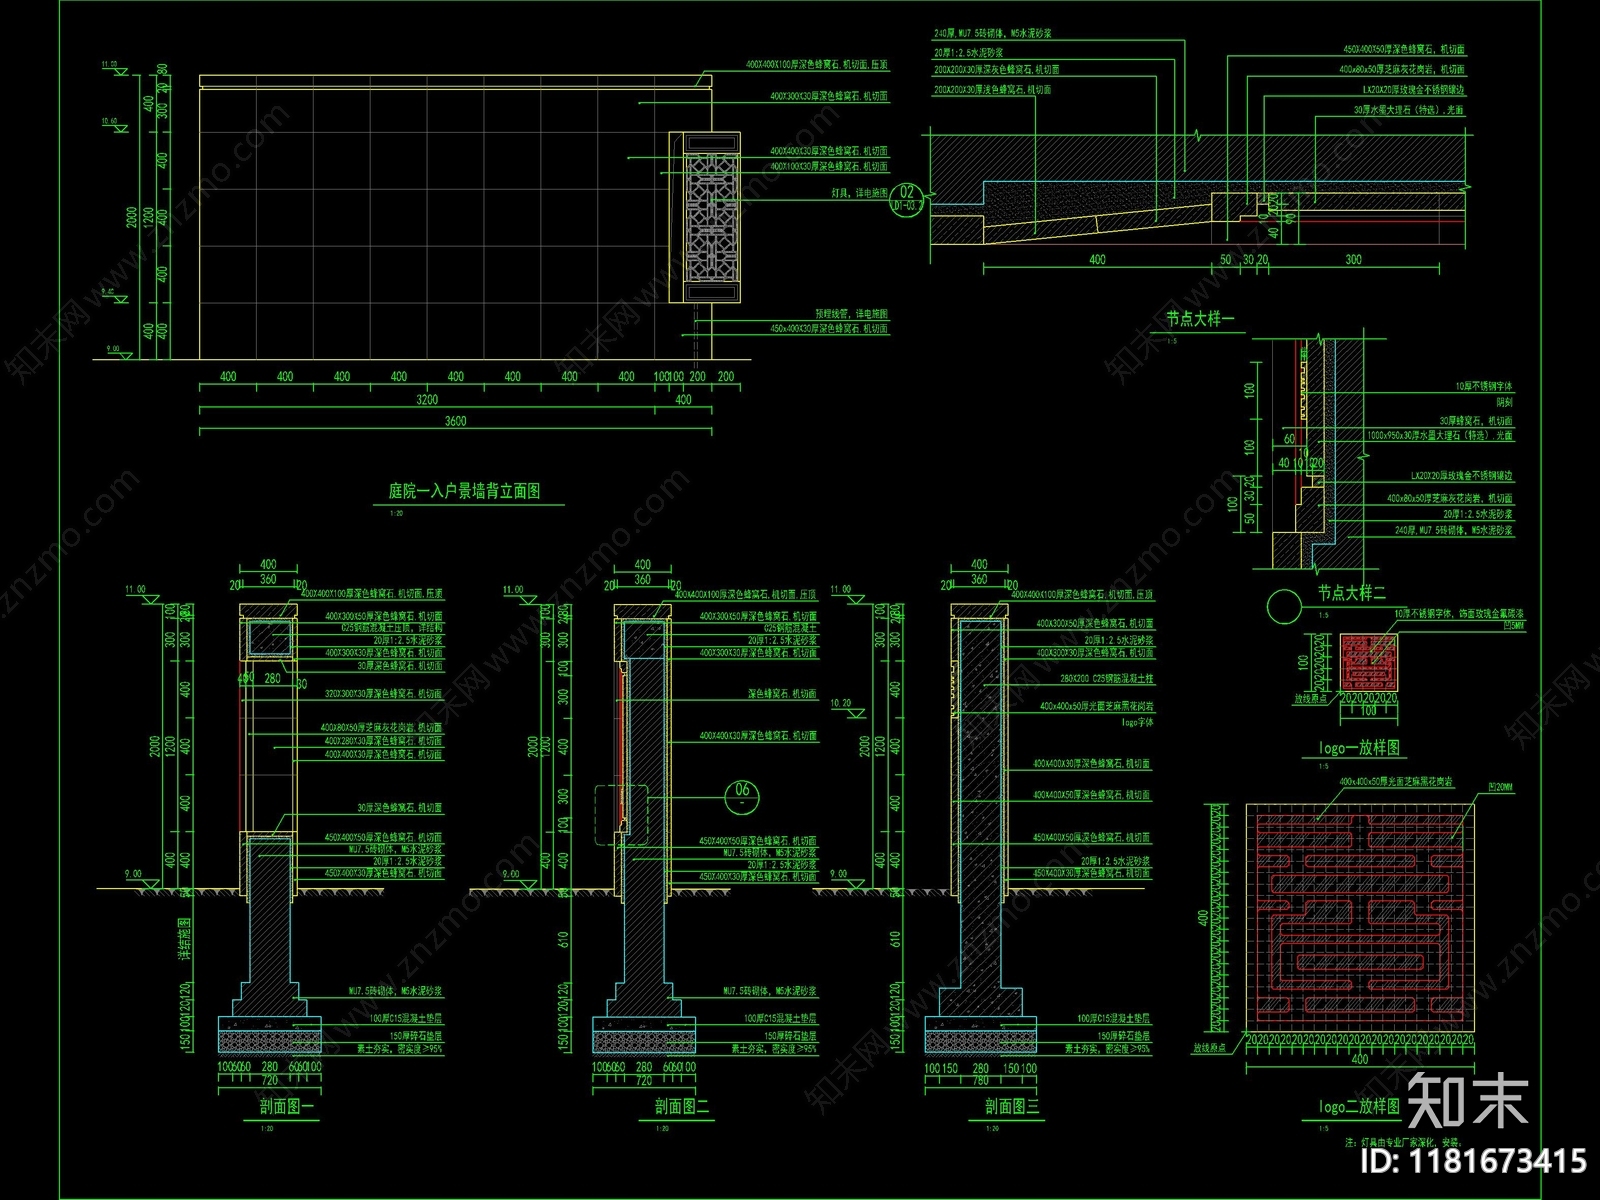The width and height of the screenshot is (1600, 1200).
Task: Click 280X200 C25钢筋混凝土柱 label in 剖面图三
Action: pos(1107,678)
